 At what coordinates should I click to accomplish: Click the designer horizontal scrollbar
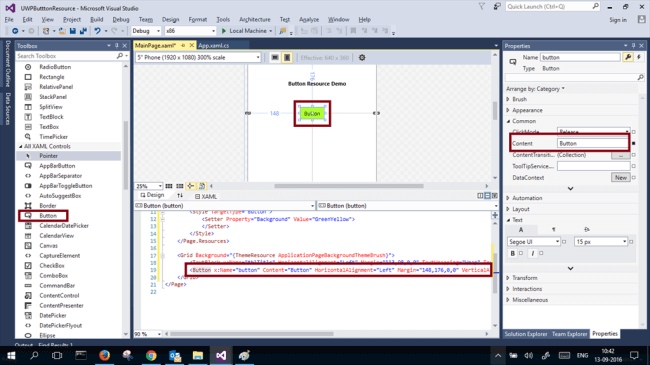pos(349,186)
